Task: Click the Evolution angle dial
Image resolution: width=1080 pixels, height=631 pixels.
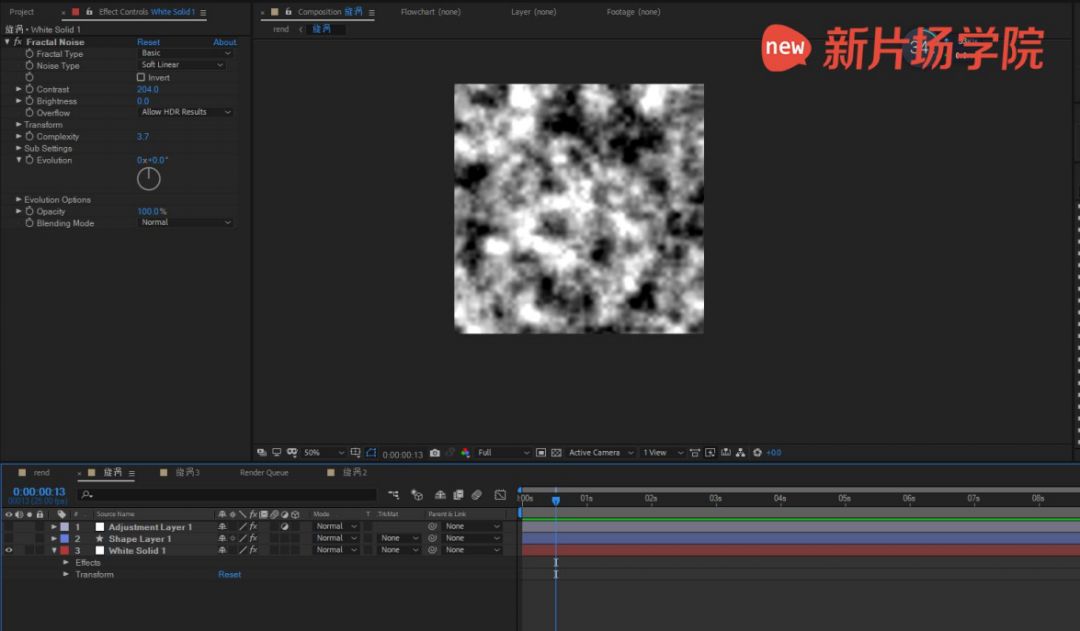Action: click(149, 179)
